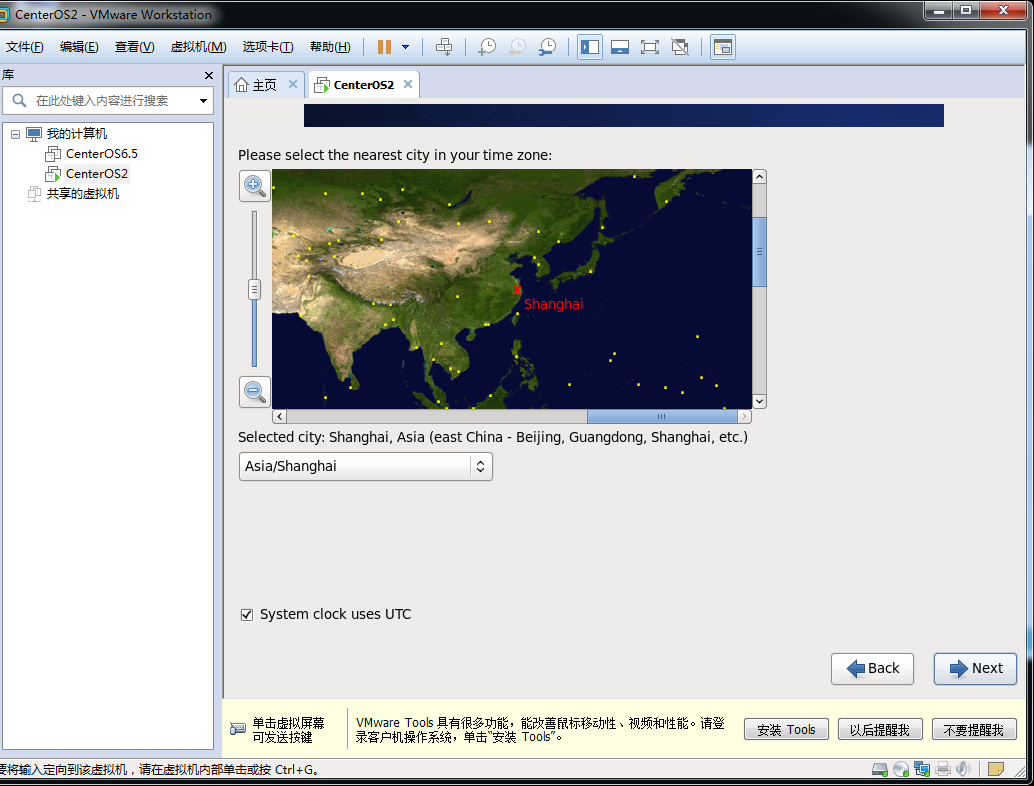Click the pause virtual machine icon
This screenshot has height=786, width=1034.
point(384,47)
